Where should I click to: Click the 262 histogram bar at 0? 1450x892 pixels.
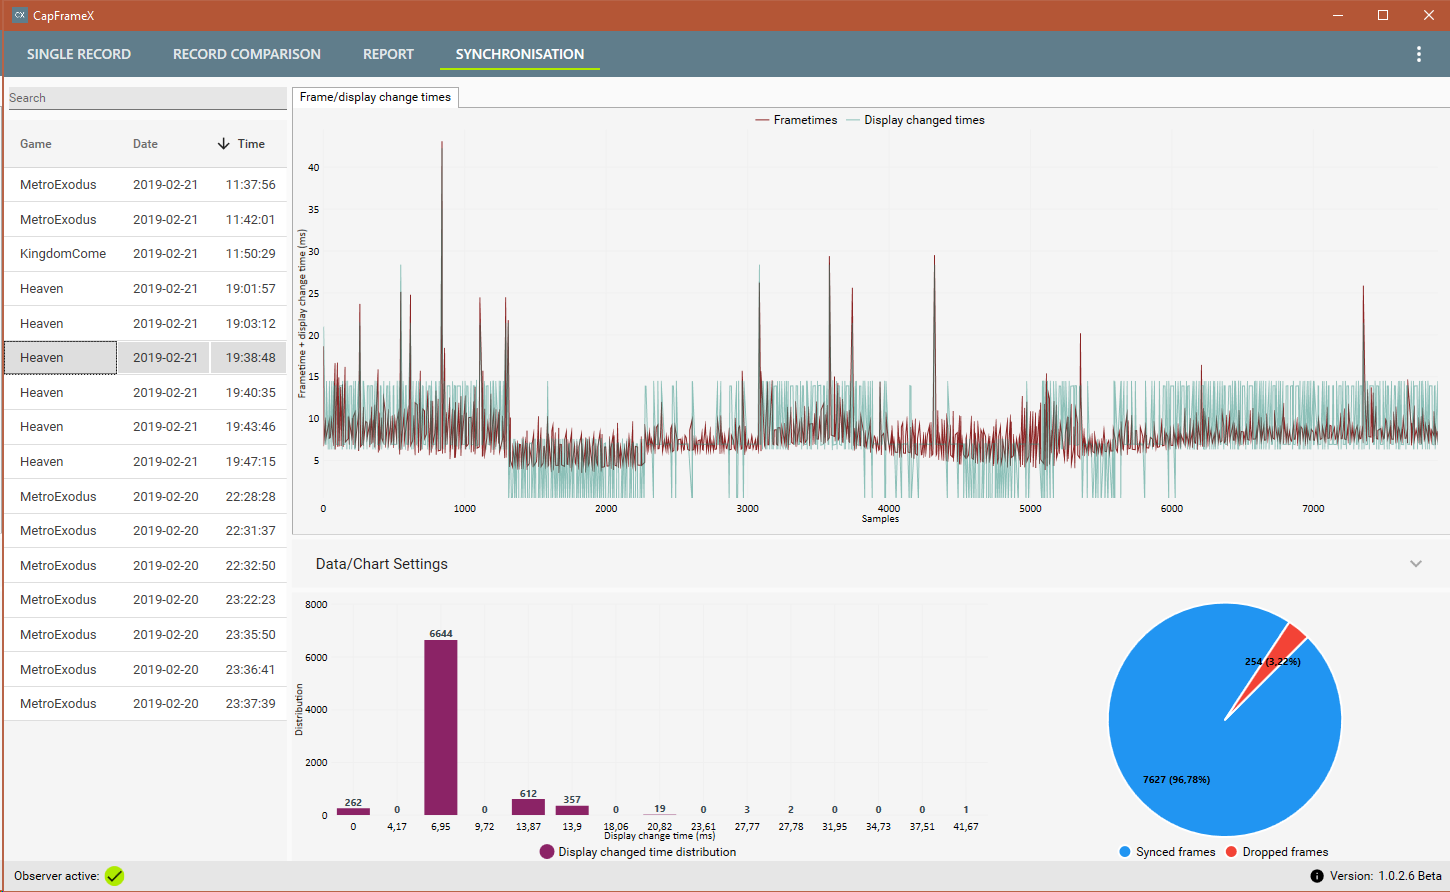(x=353, y=811)
